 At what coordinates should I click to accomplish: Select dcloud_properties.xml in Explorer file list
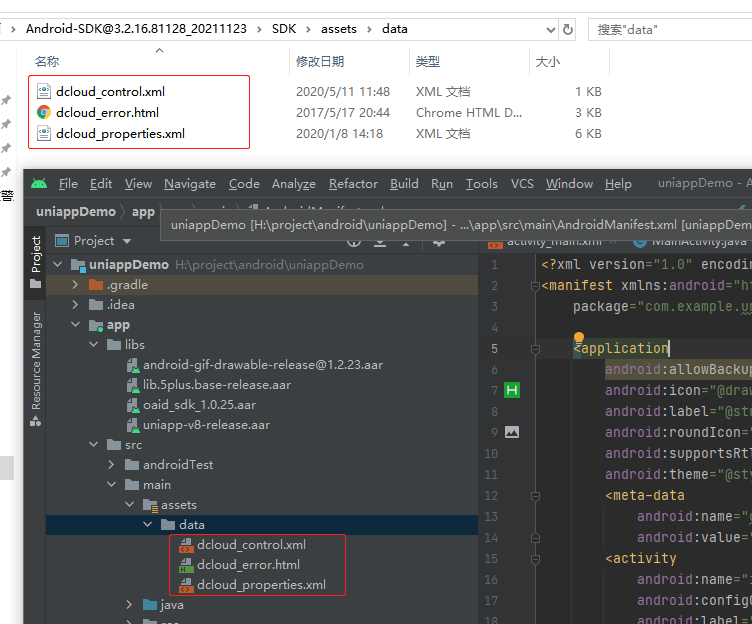point(120,134)
